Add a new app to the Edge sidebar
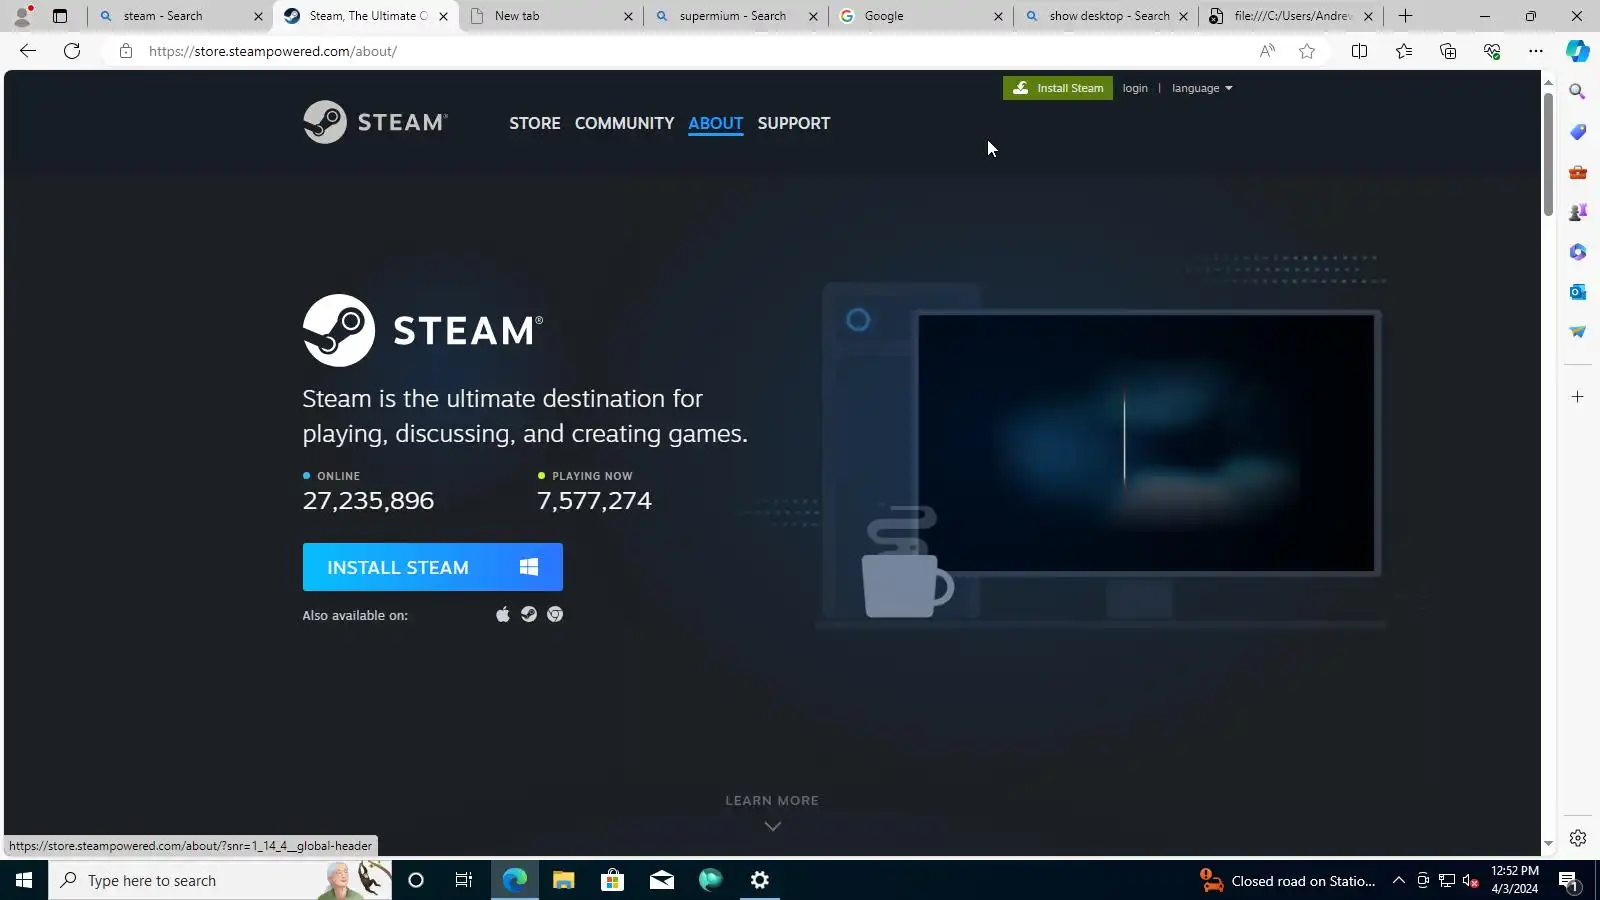This screenshot has width=1600, height=900. pos(1578,397)
